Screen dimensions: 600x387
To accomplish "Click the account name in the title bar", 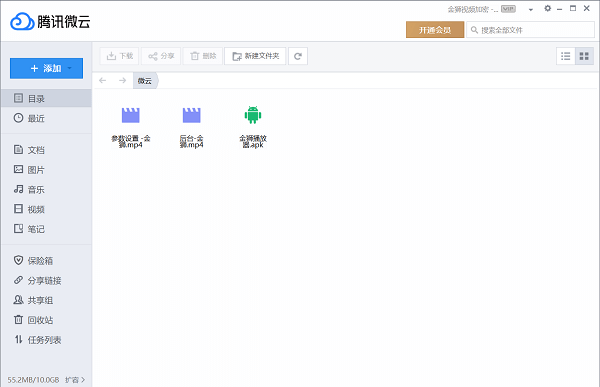I will (x=473, y=9).
